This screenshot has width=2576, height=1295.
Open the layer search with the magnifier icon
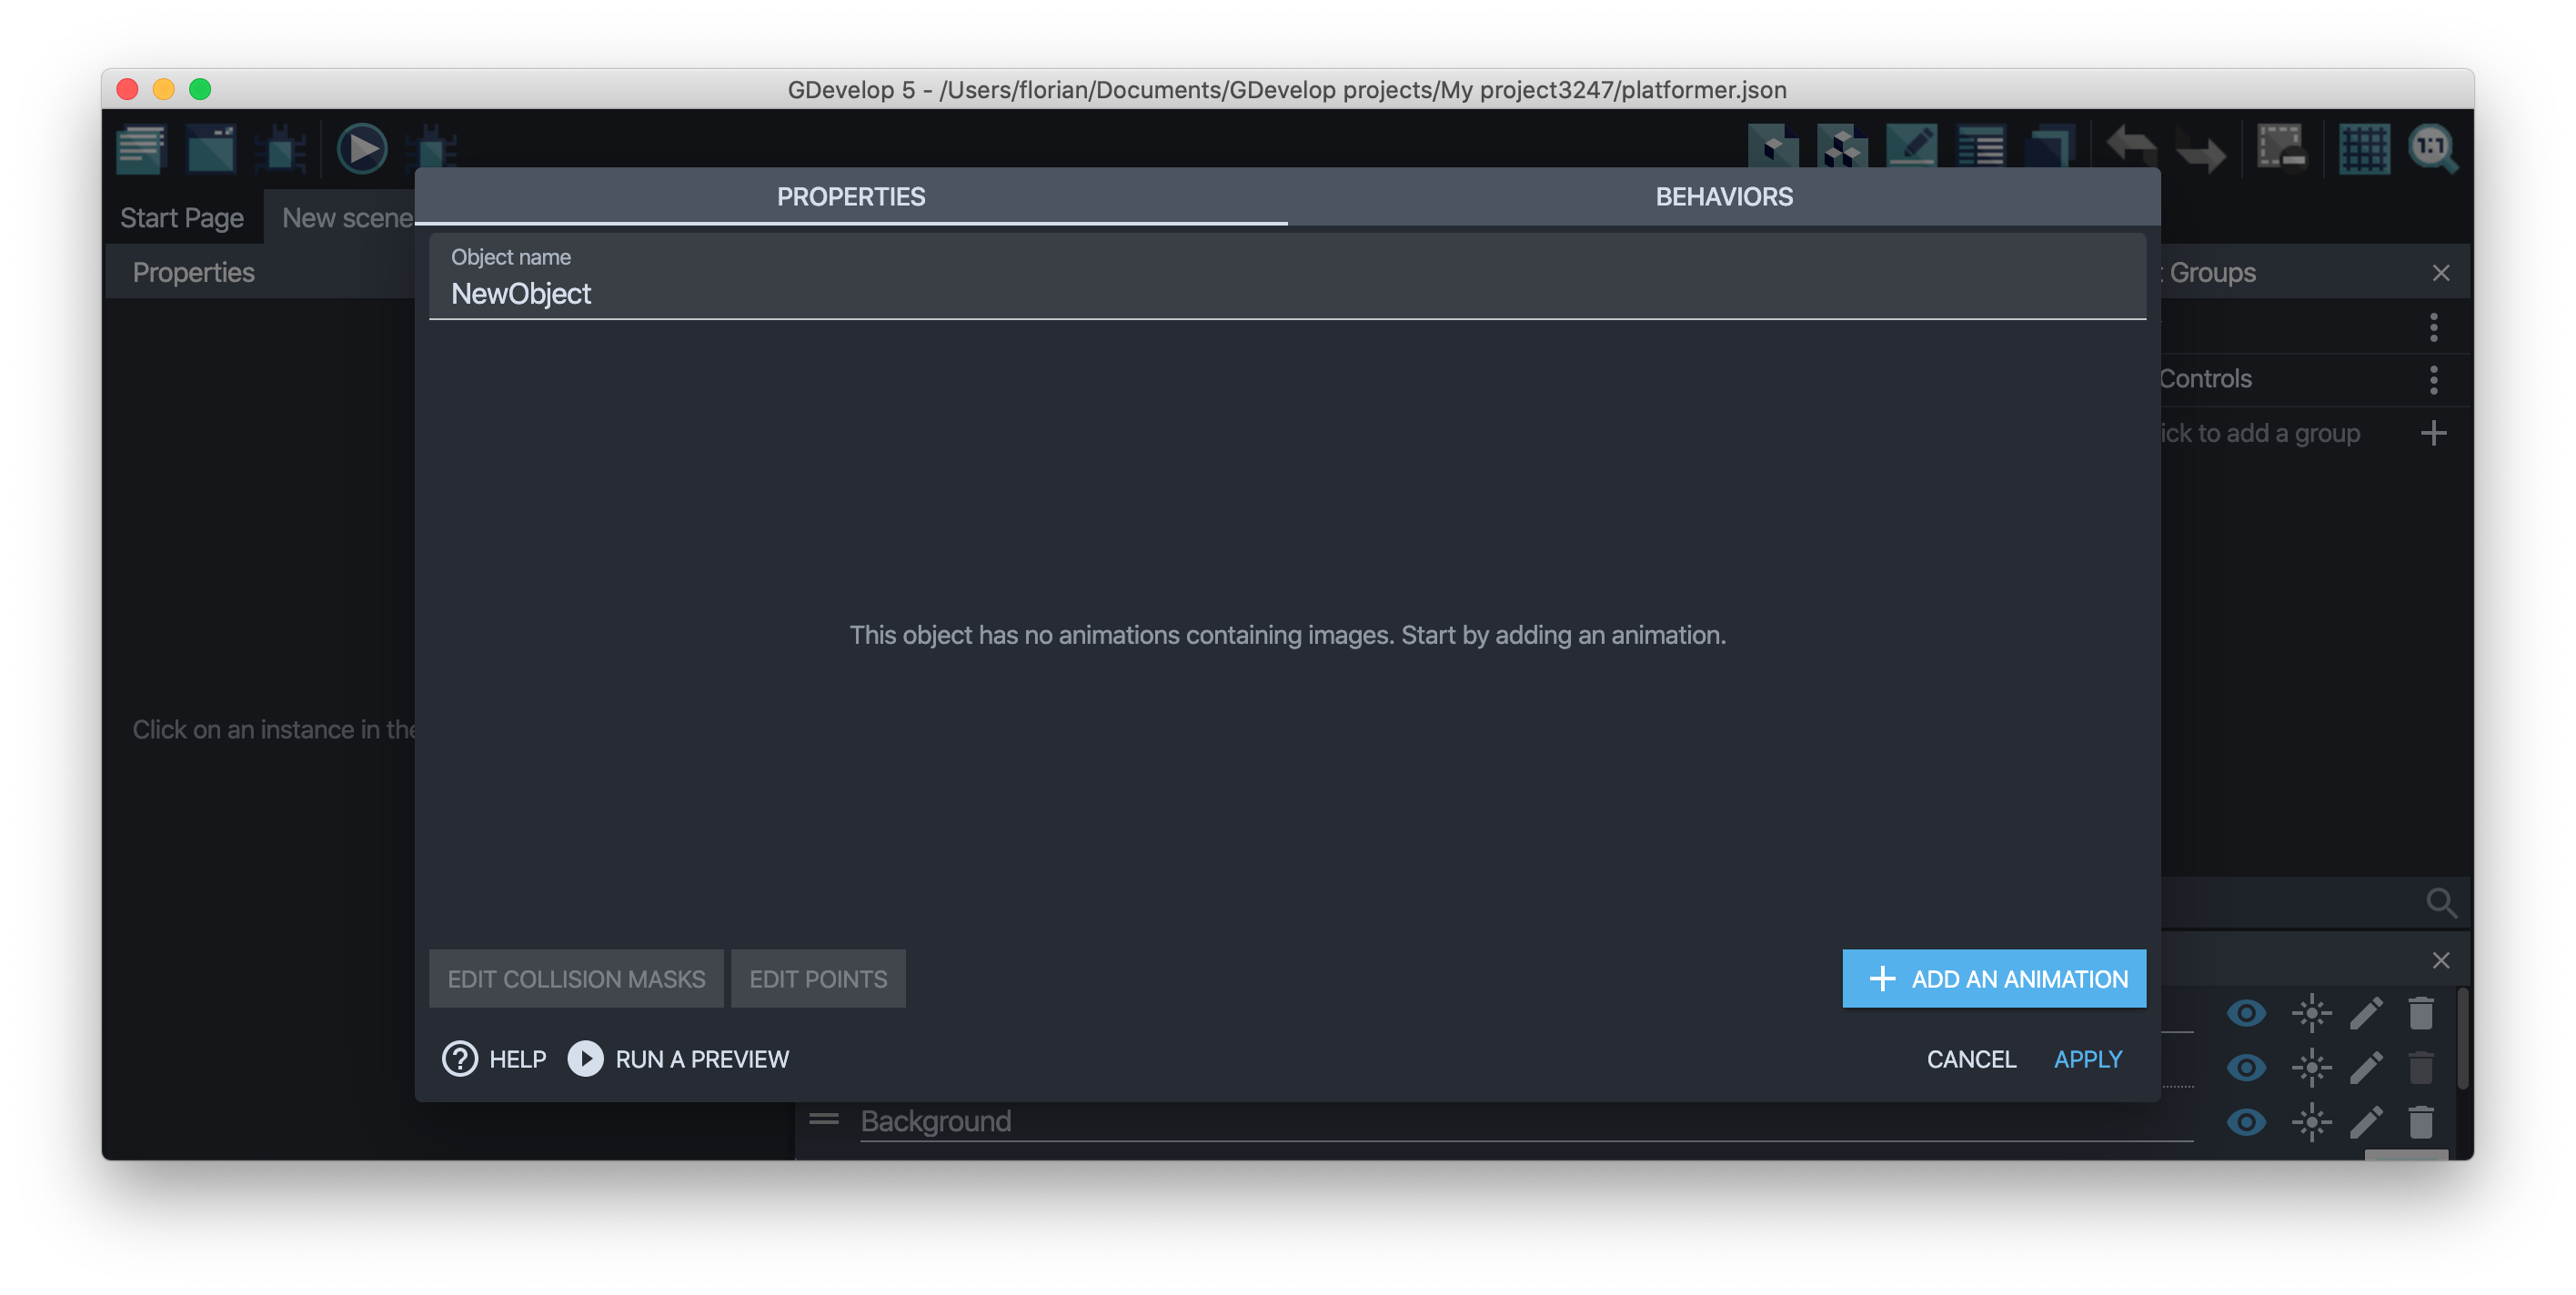click(2443, 903)
